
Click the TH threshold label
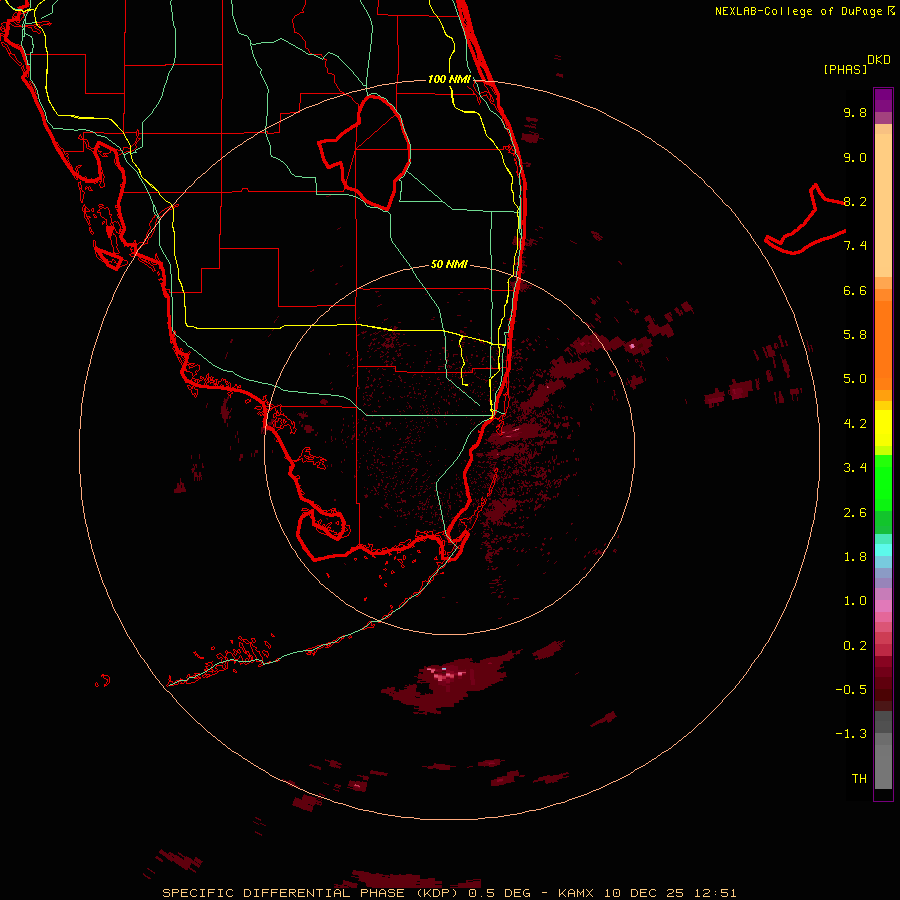pos(859,779)
